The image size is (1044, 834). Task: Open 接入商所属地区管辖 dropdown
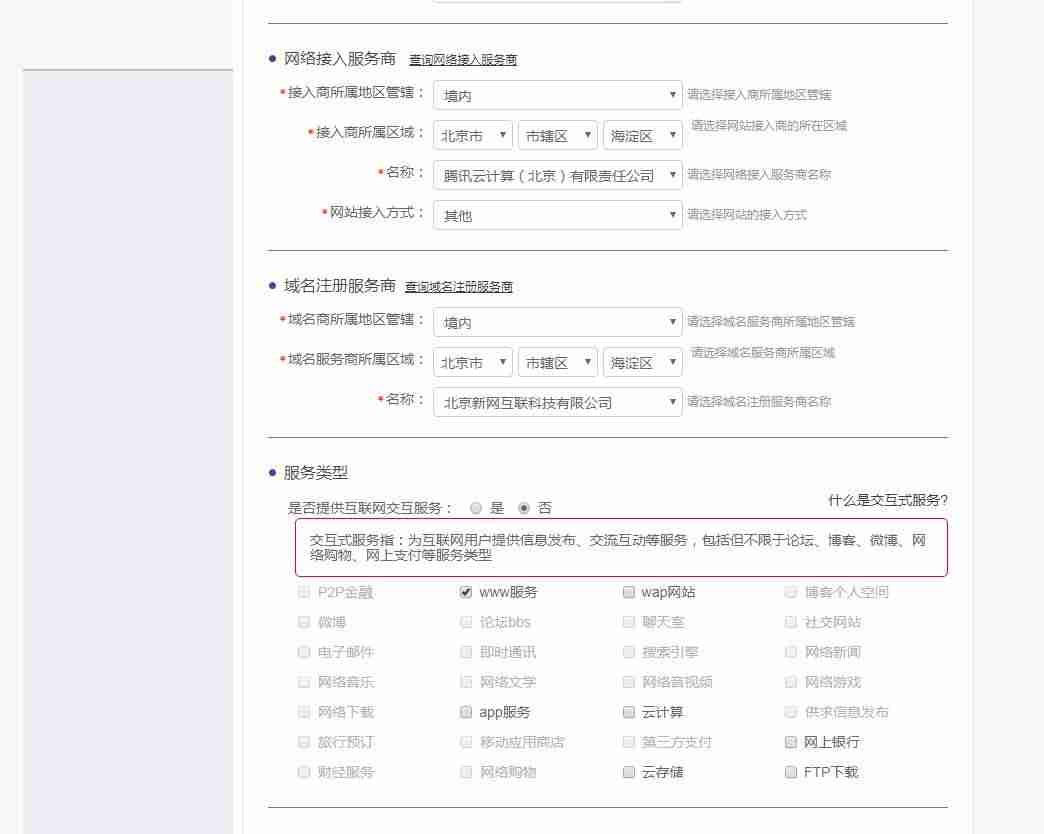tap(557, 95)
